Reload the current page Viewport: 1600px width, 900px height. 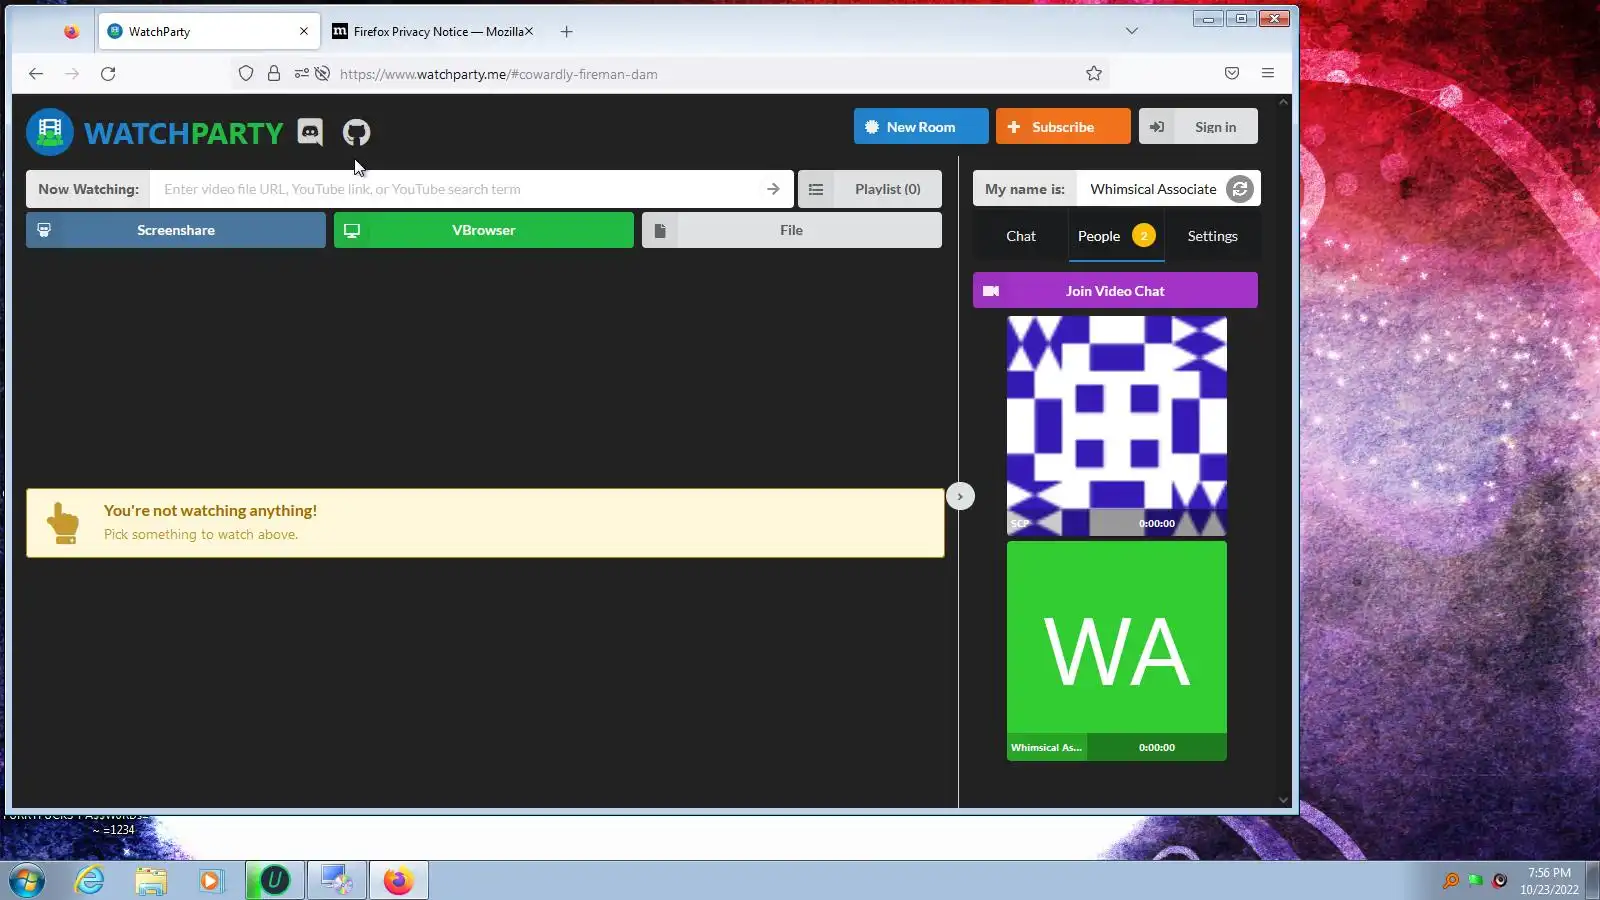point(108,74)
